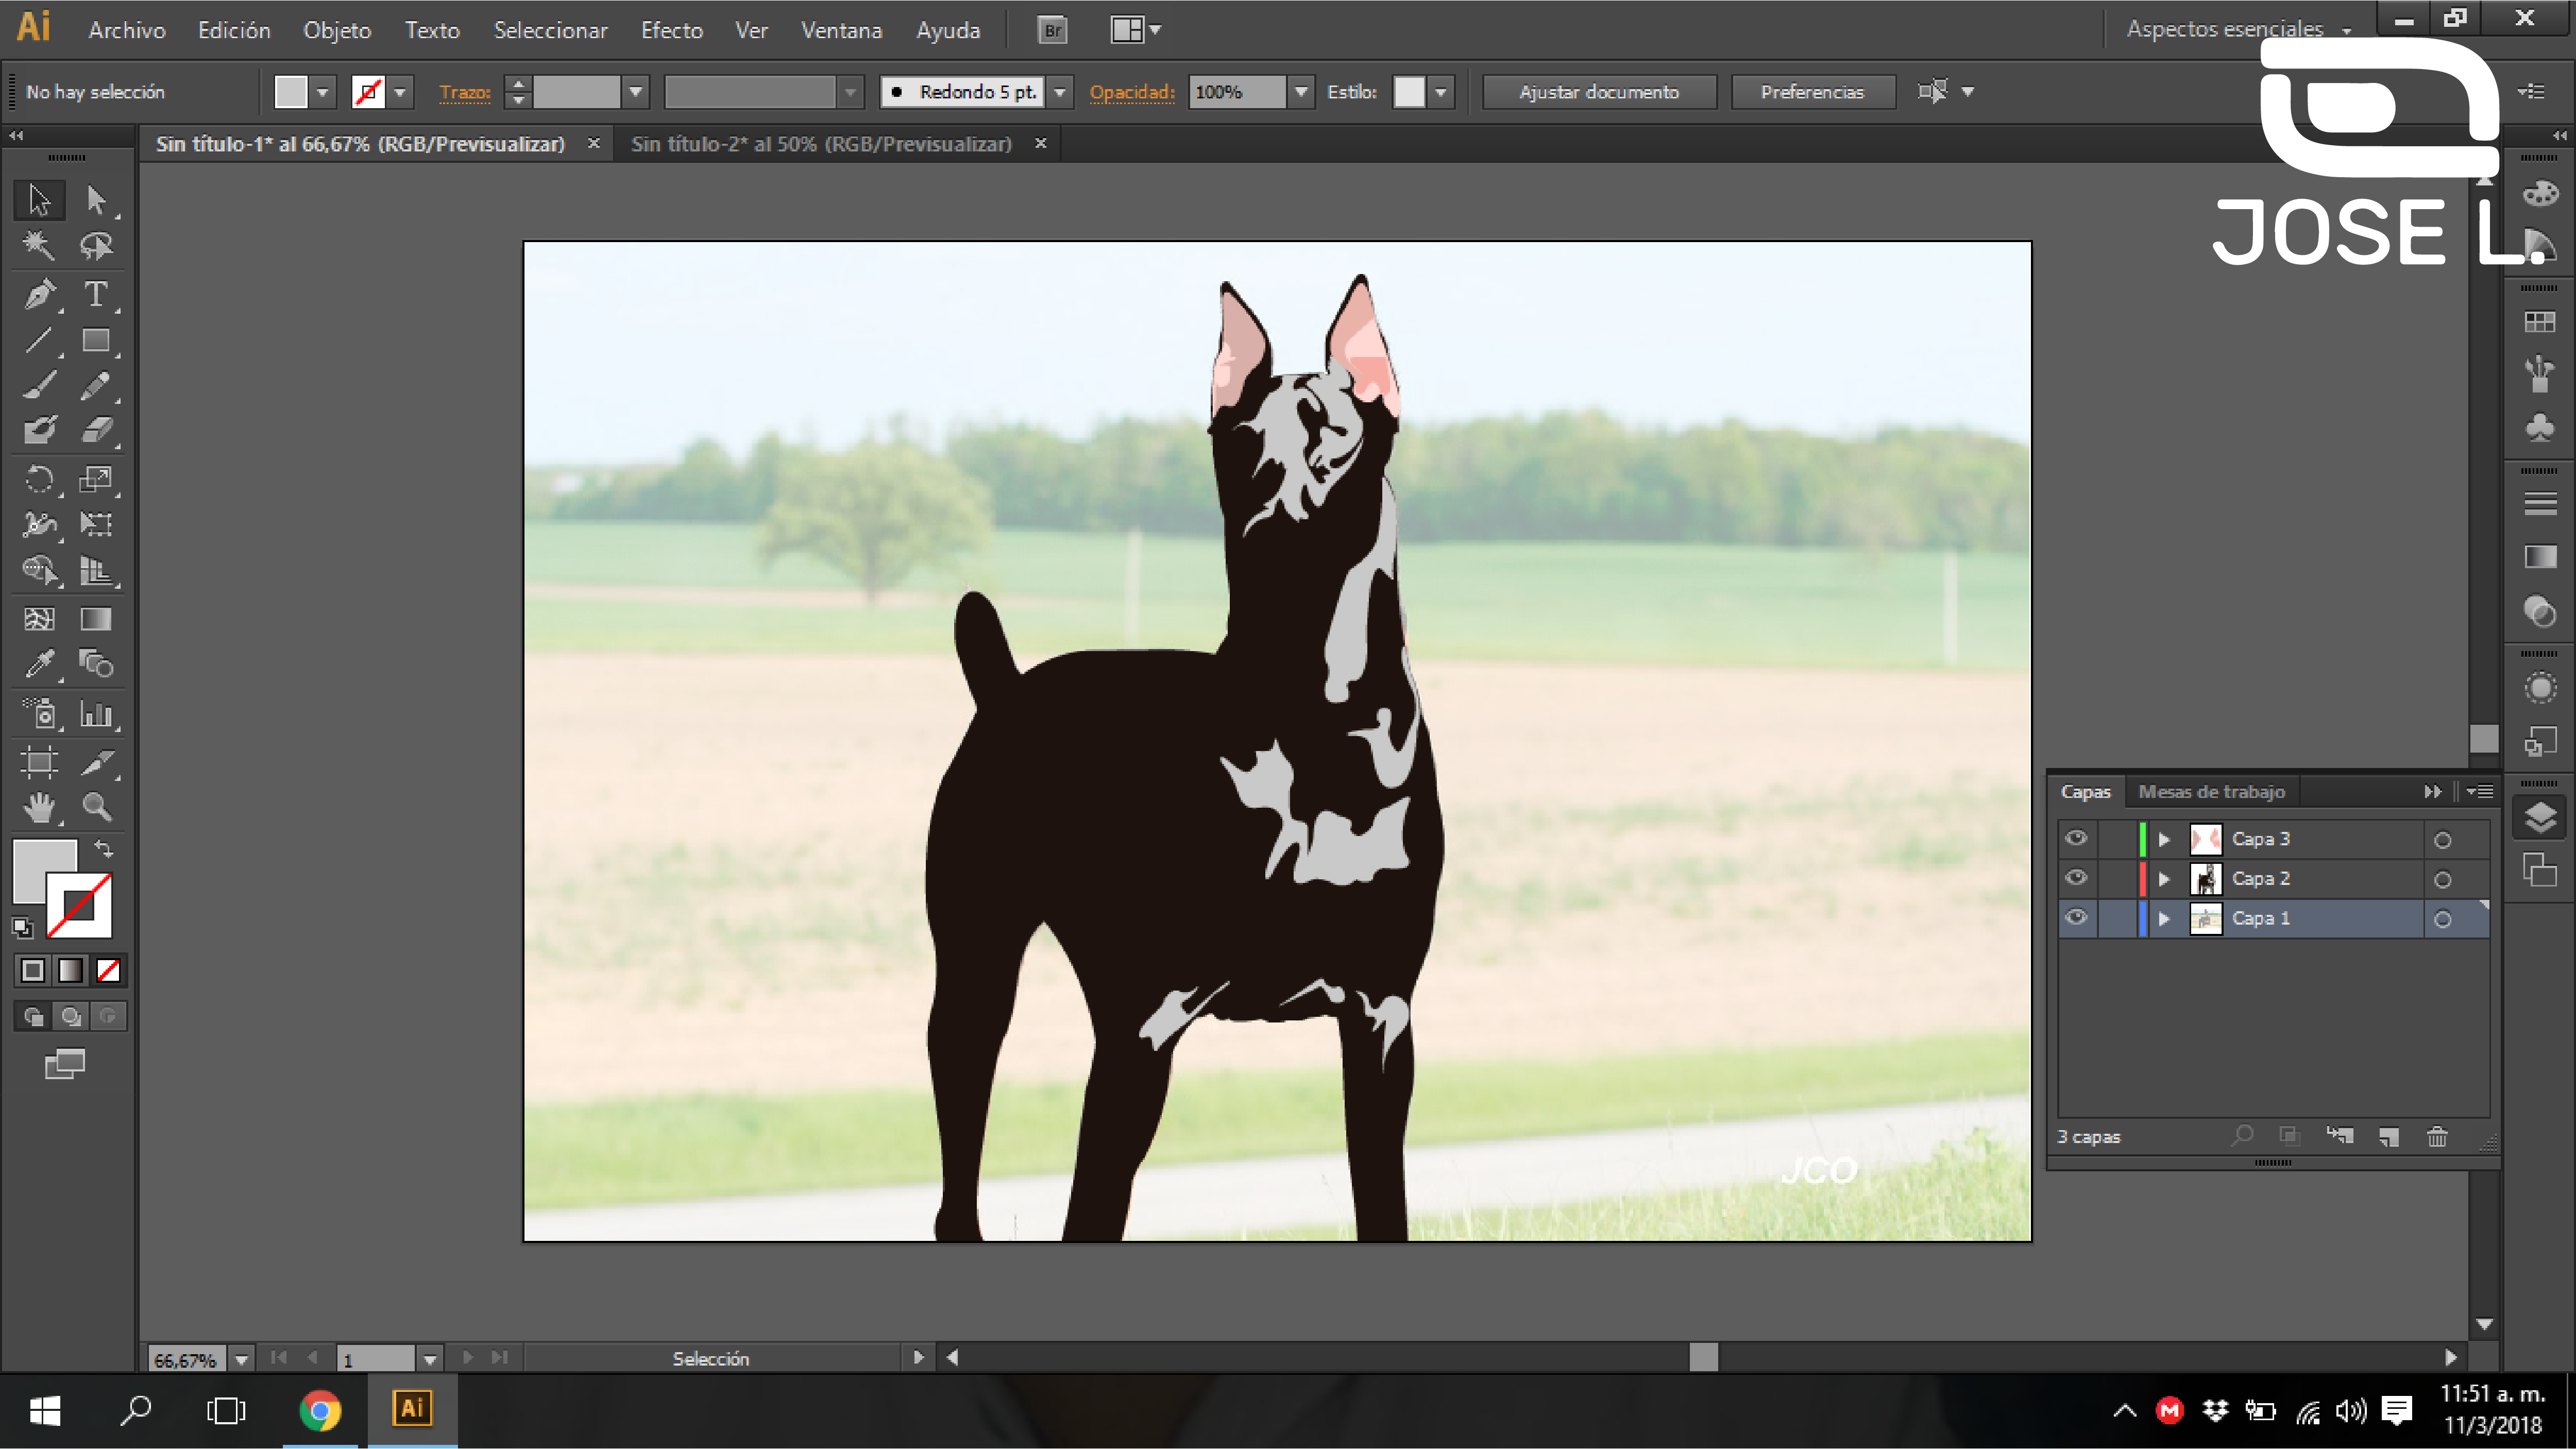
Task: Target the Capa 2 layer circle
Action: [x=2442, y=879]
